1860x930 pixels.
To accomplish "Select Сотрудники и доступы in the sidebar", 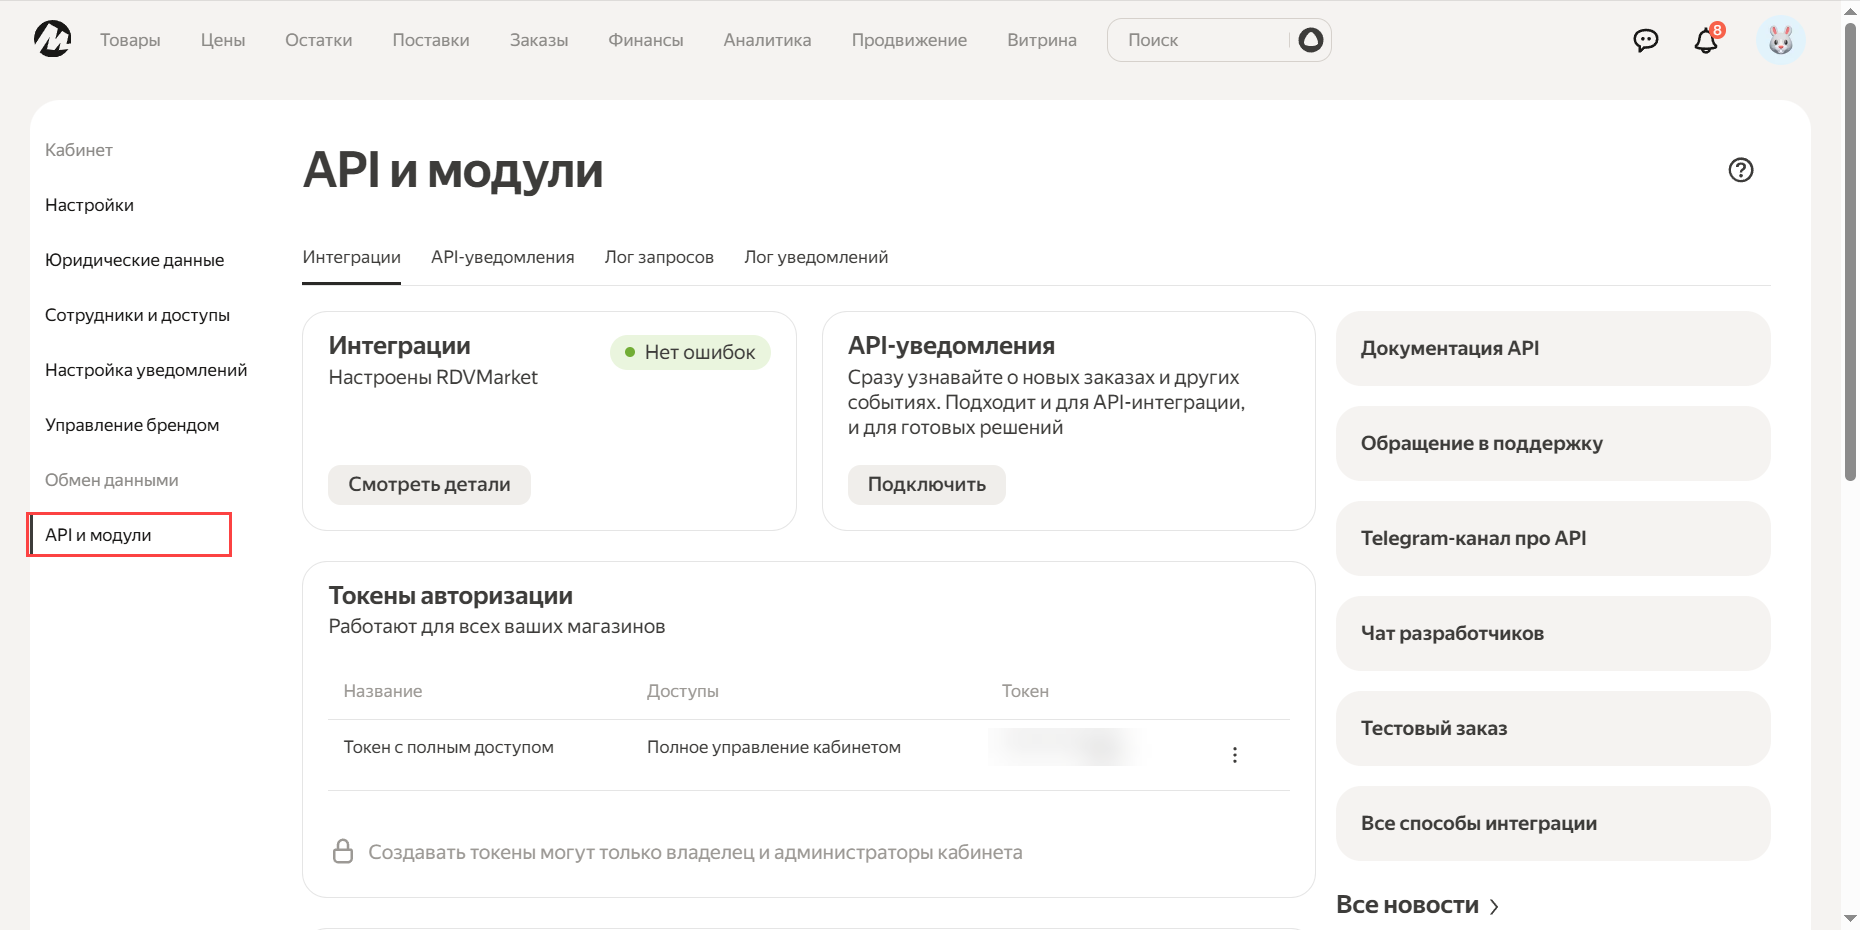I will [137, 315].
